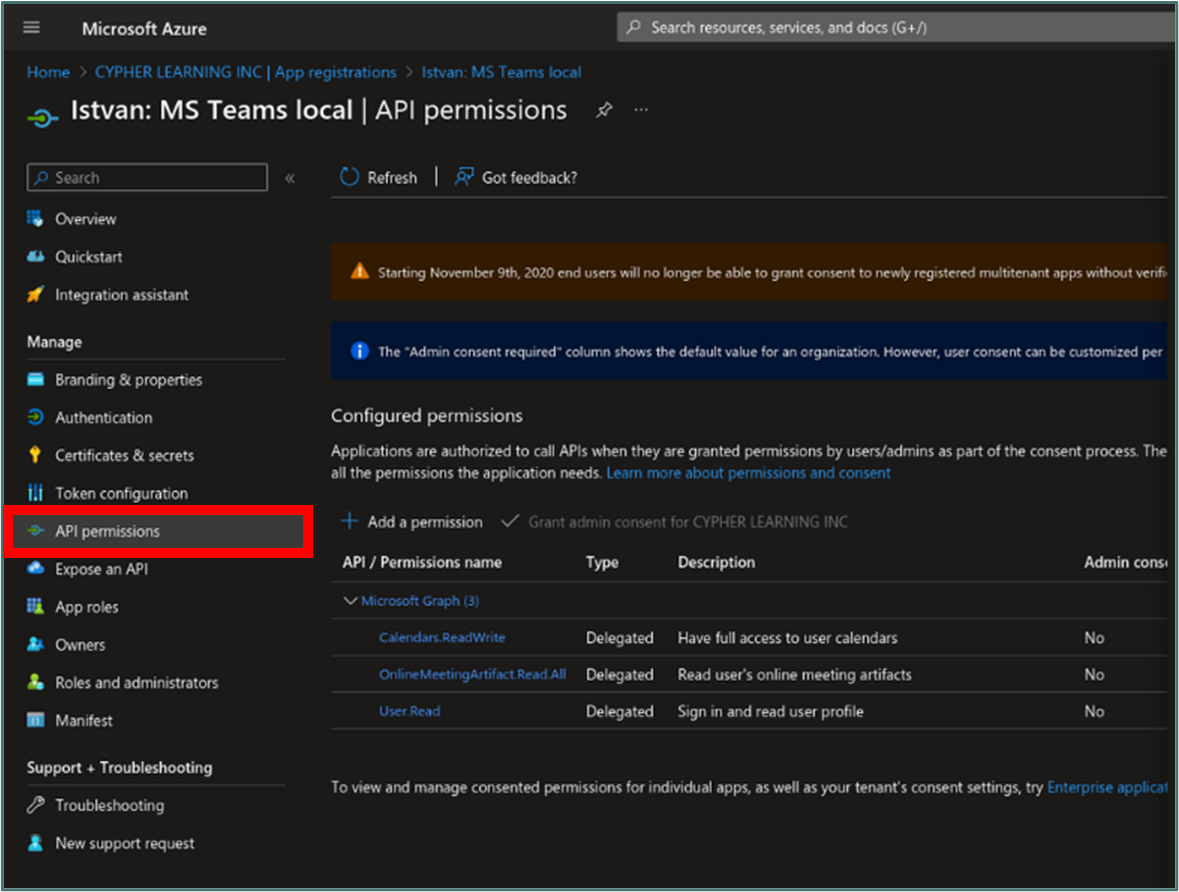Click the Type column header
The height and width of the screenshot is (892, 1179).
click(x=602, y=563)
